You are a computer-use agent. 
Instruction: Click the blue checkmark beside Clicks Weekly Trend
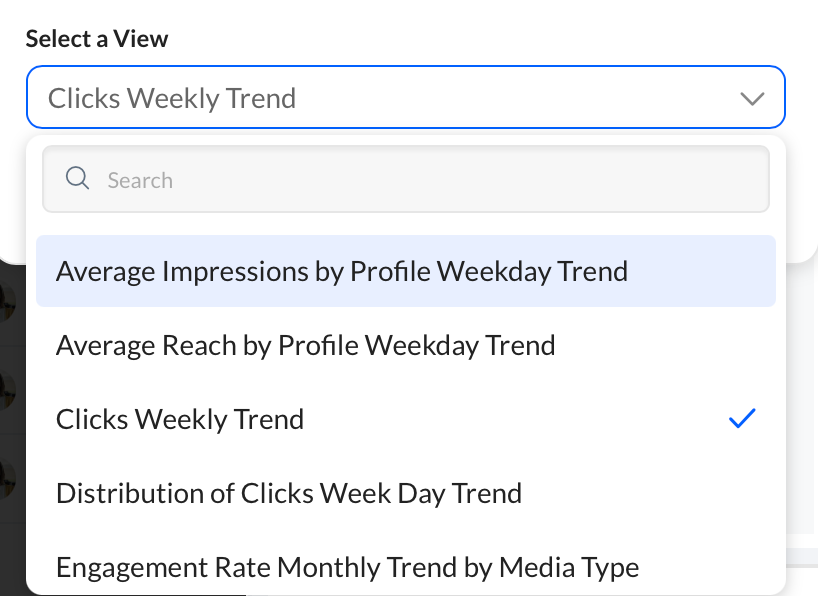(x=742, y=419)
